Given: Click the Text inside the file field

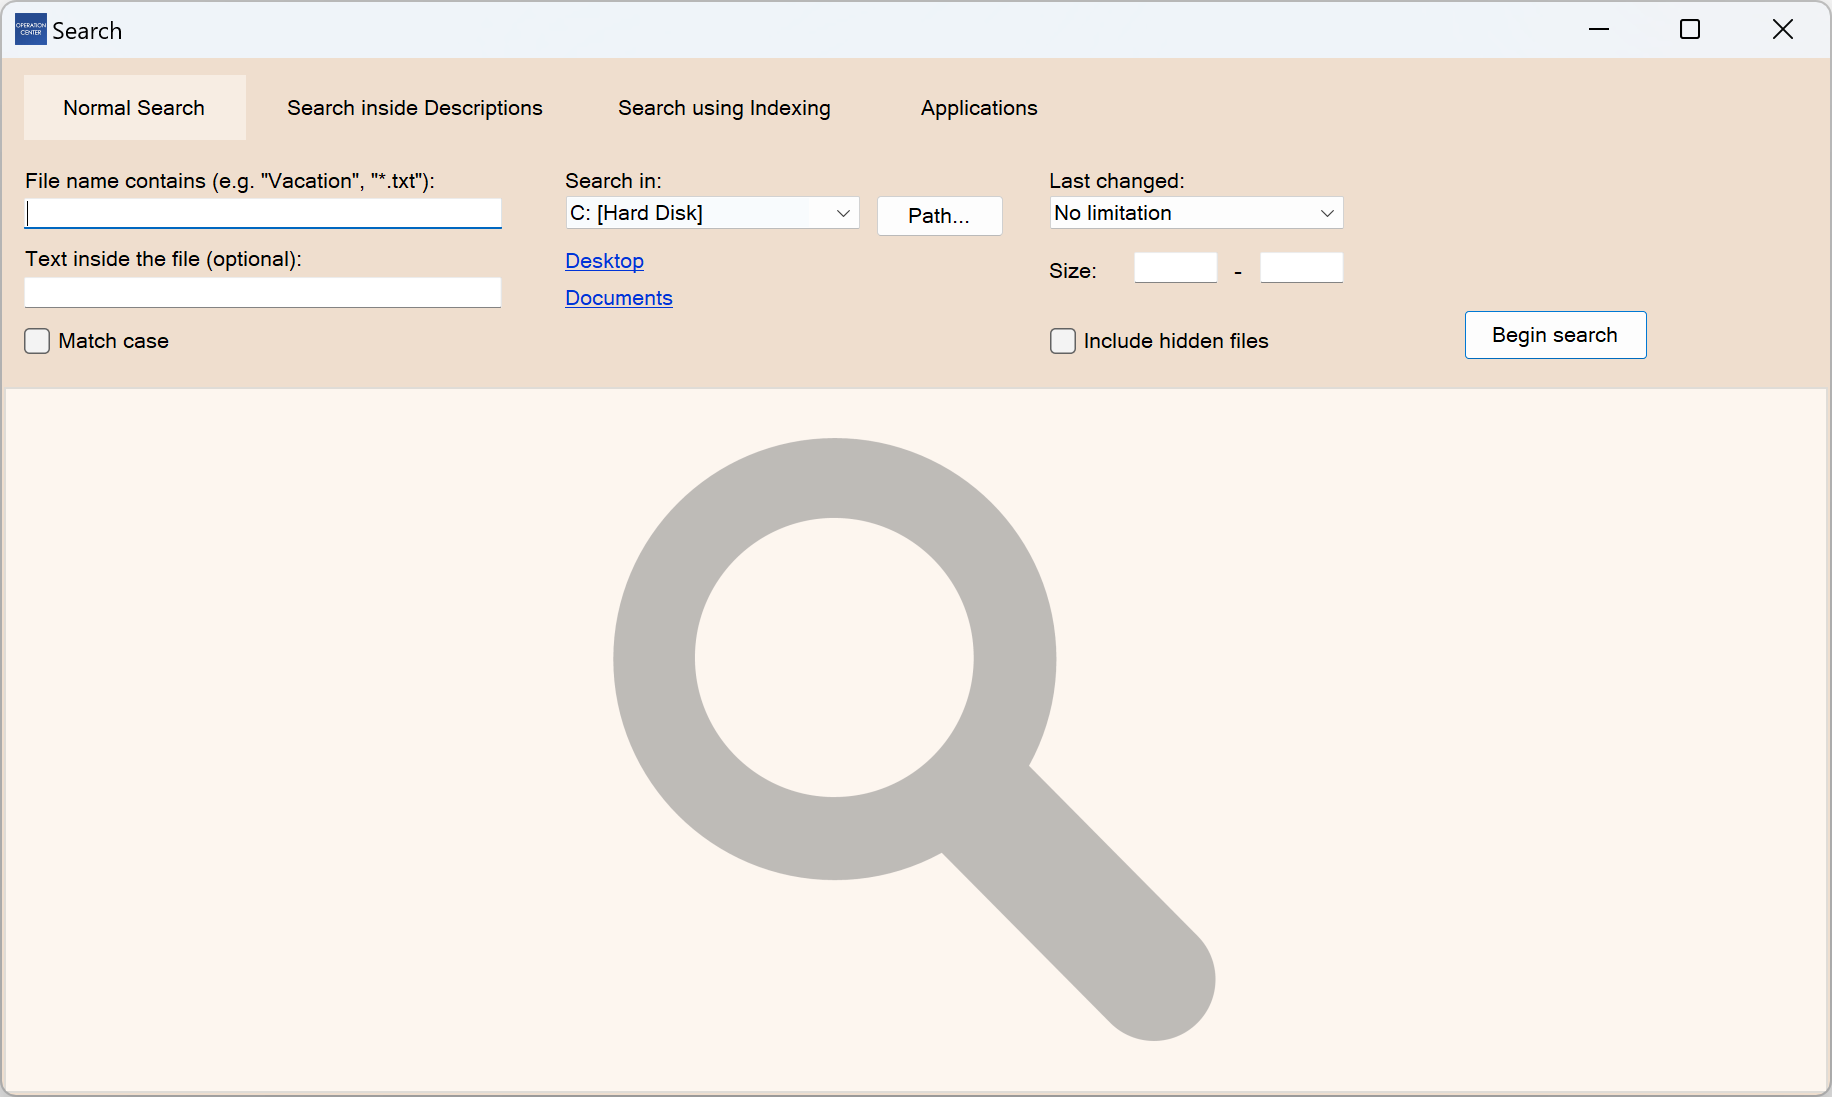Looking at the screenshot, I should tap(263, 292).
